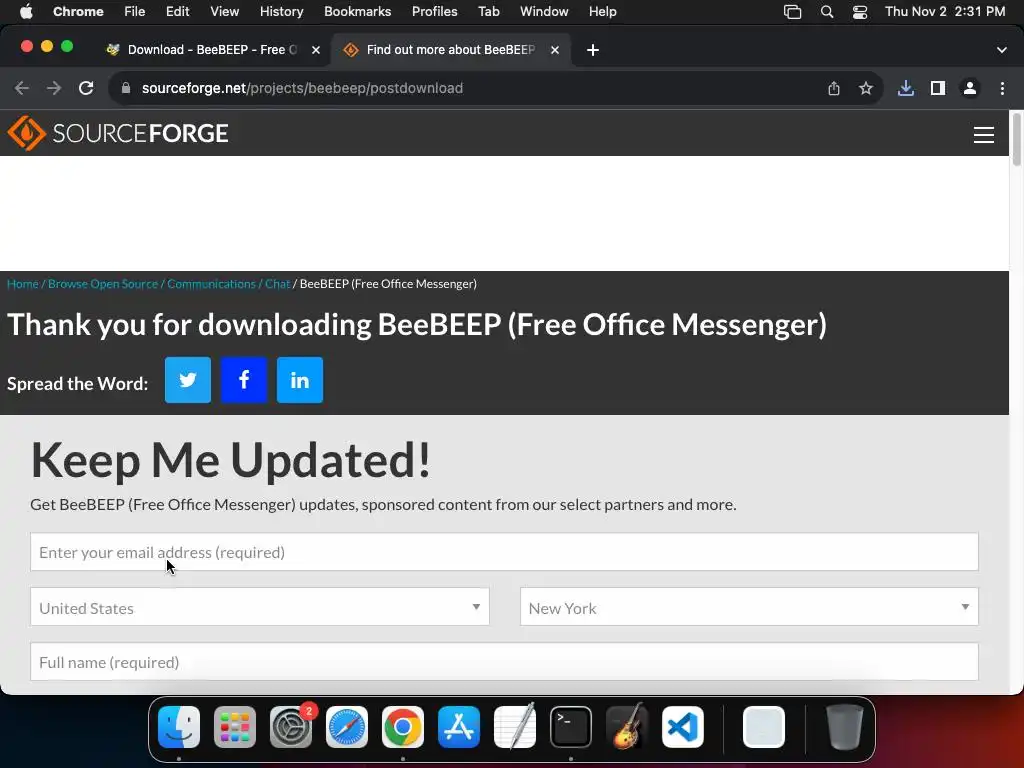Go back to the previous page
Image resolution: width=1024 pixels, height=768 pixels.
click(x=22, y=88)
